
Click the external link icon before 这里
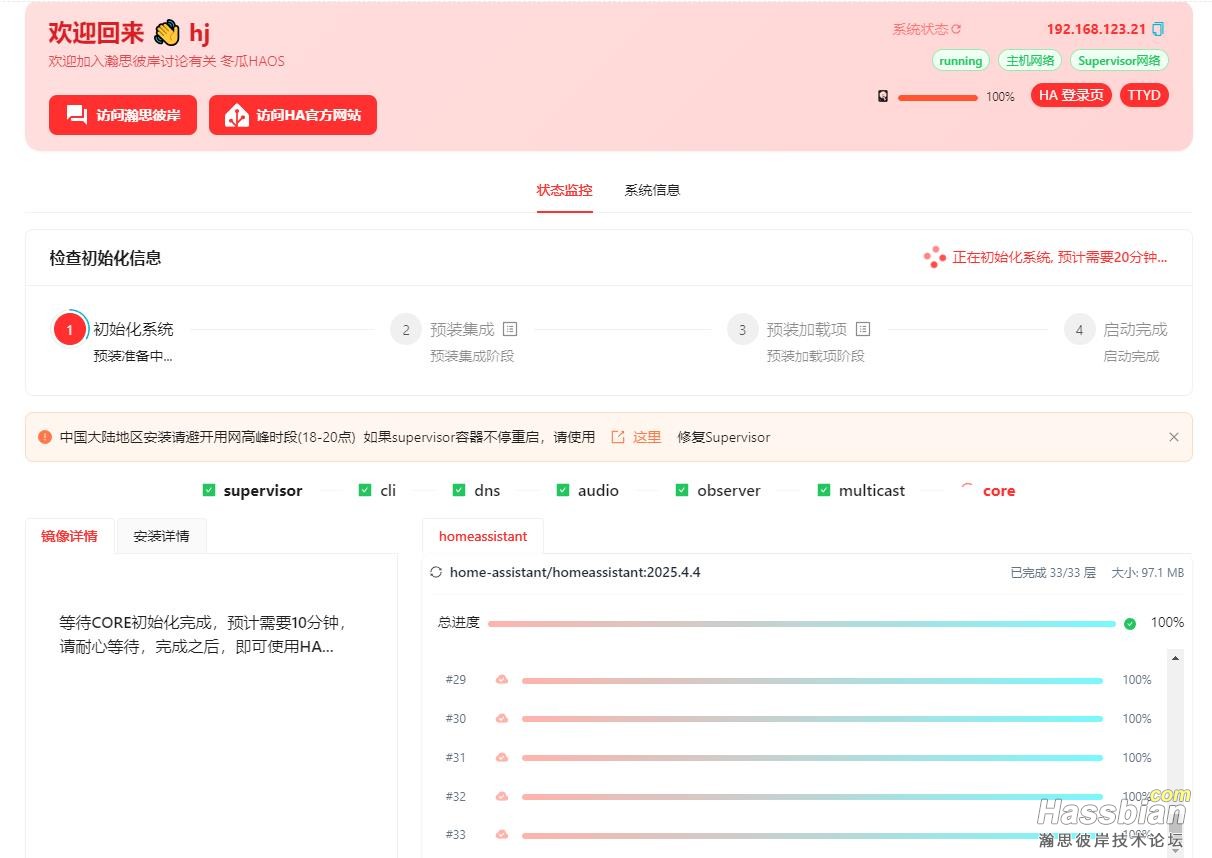point(618,437)
